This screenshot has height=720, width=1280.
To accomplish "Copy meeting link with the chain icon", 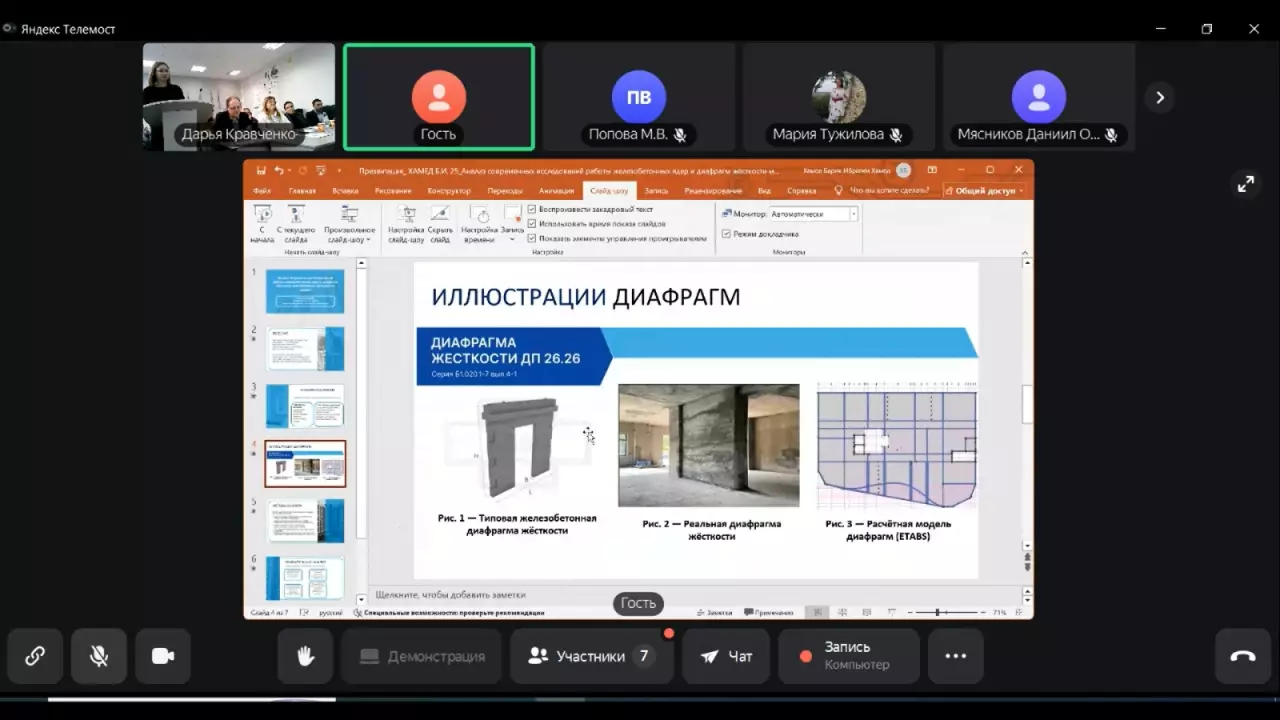I will coord(35,656).
